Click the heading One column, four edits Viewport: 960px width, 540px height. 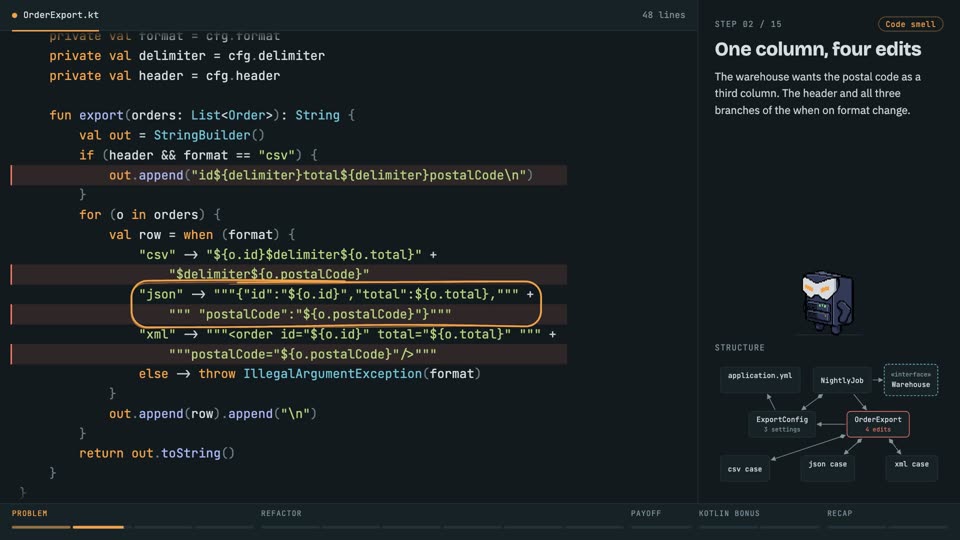pos(817,49)
